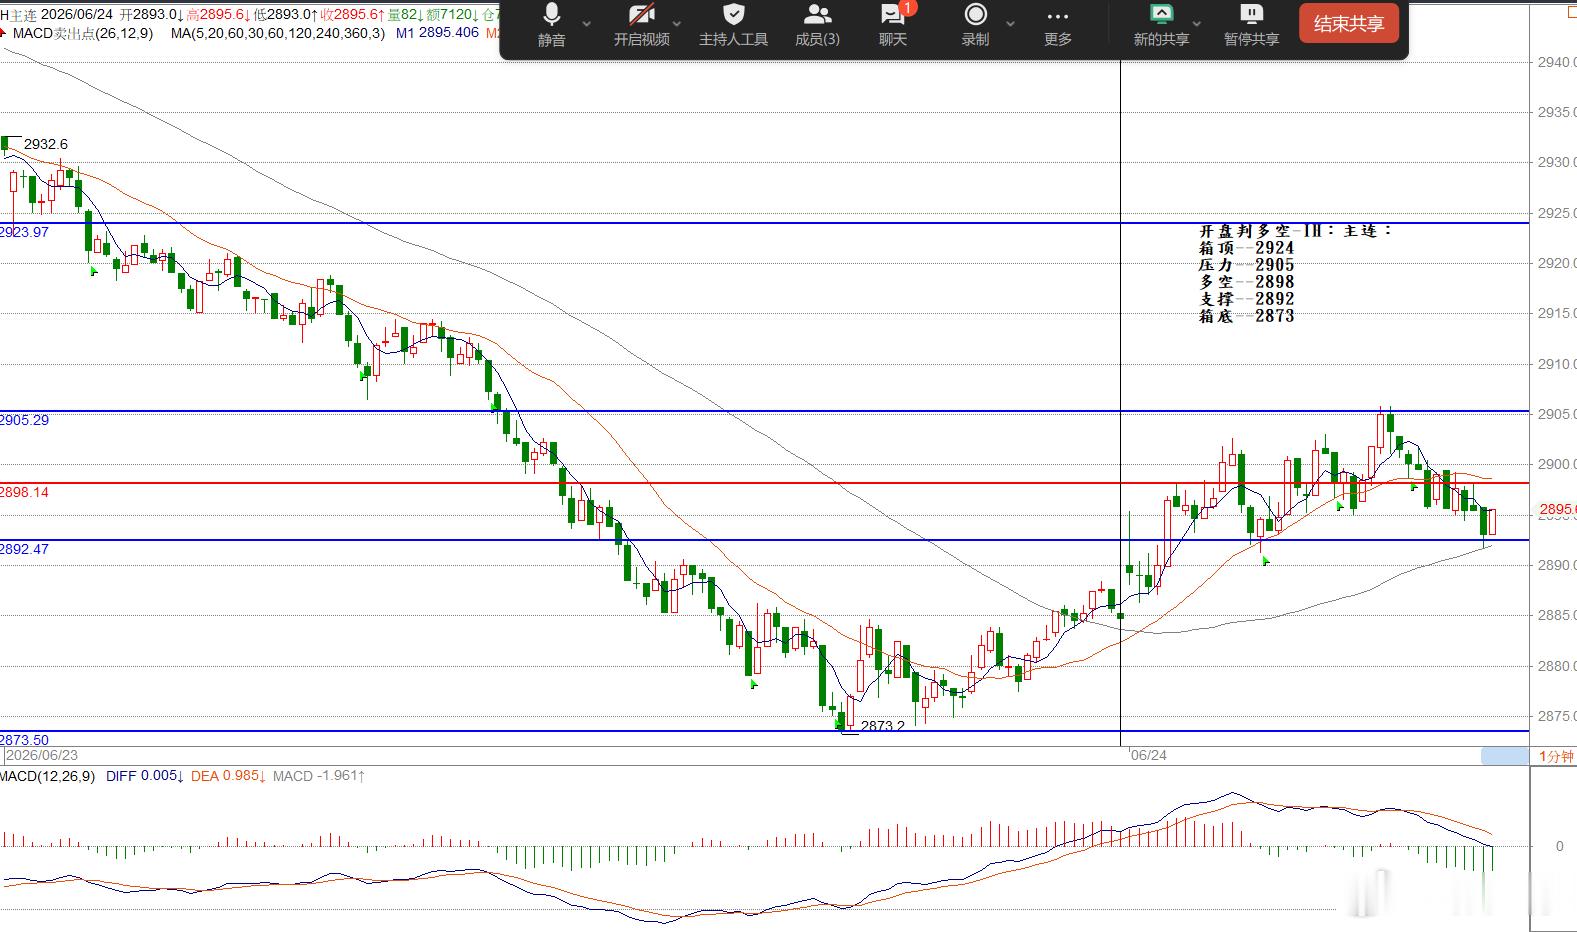This screenshot has width=1577, height=932.
Task: Click the MACD(12,26,9) indicator label
Action: point(48,776)
